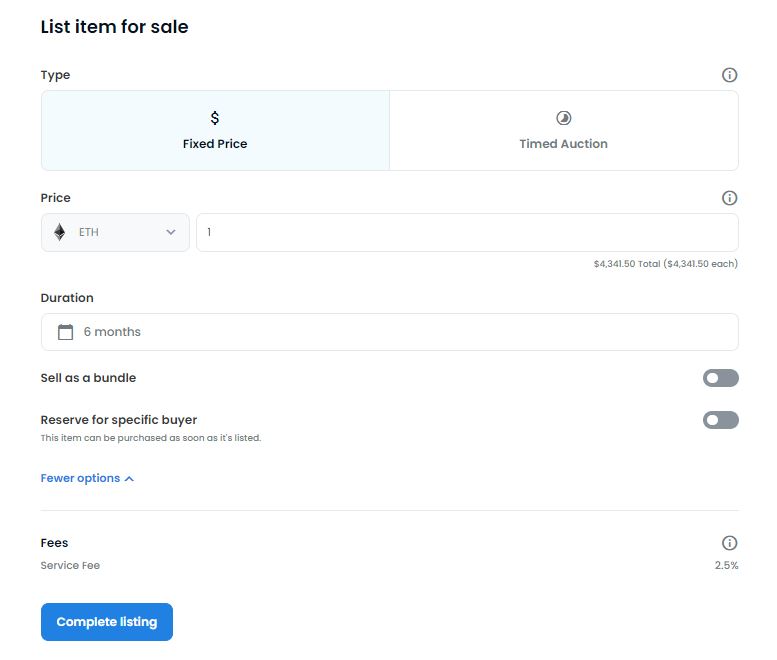This screenshot has width=777, height=660.
Task: Click the Complete listing button
Action: 107,622
